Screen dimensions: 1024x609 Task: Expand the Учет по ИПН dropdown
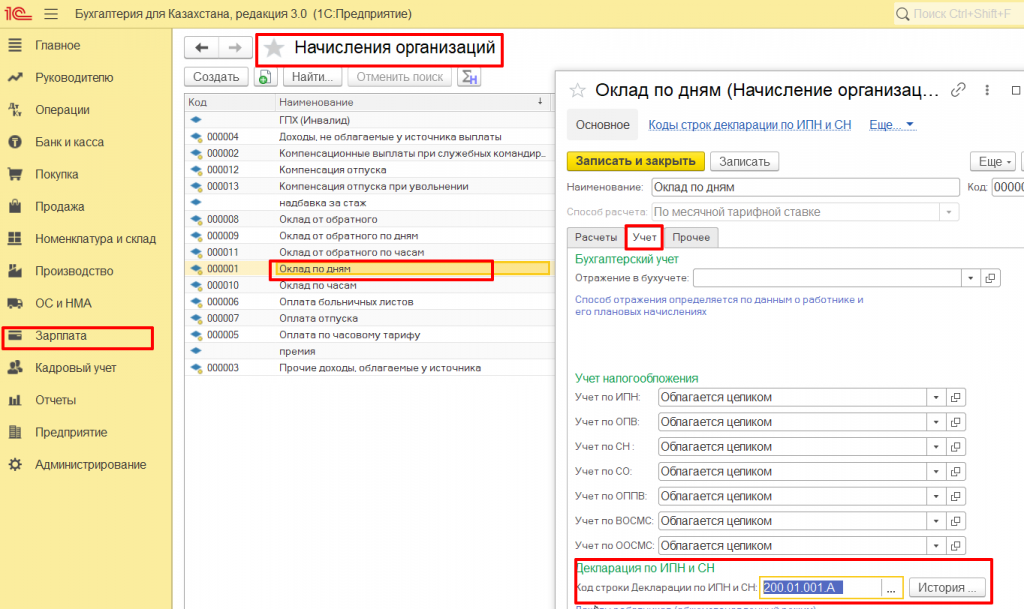coord(936,397)
